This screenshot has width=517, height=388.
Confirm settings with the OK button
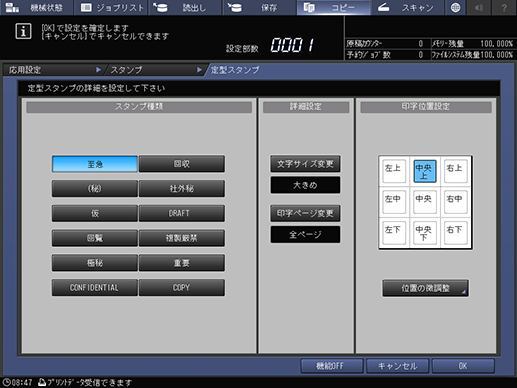click(463, 366)
